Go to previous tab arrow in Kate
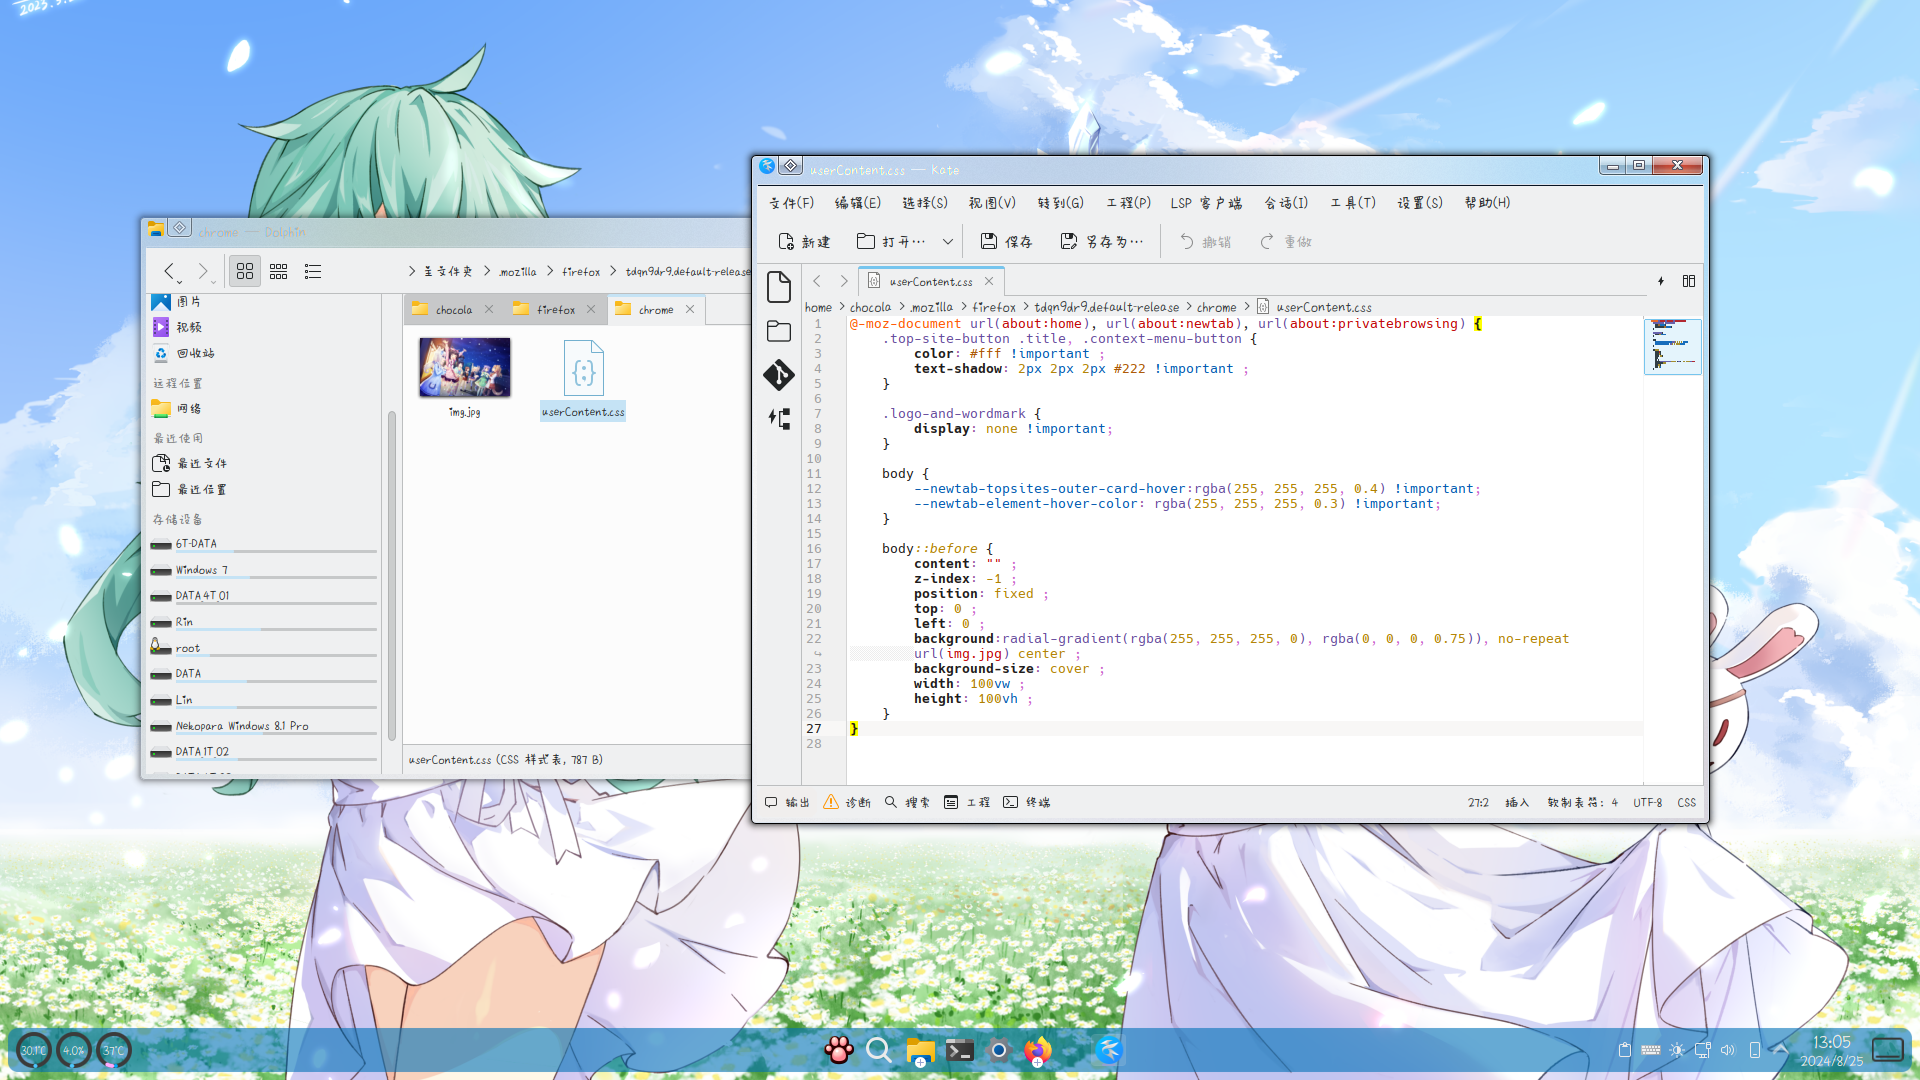This screenshot has width=1920, height=1080. pyautogui.click(x=817, y=281)
